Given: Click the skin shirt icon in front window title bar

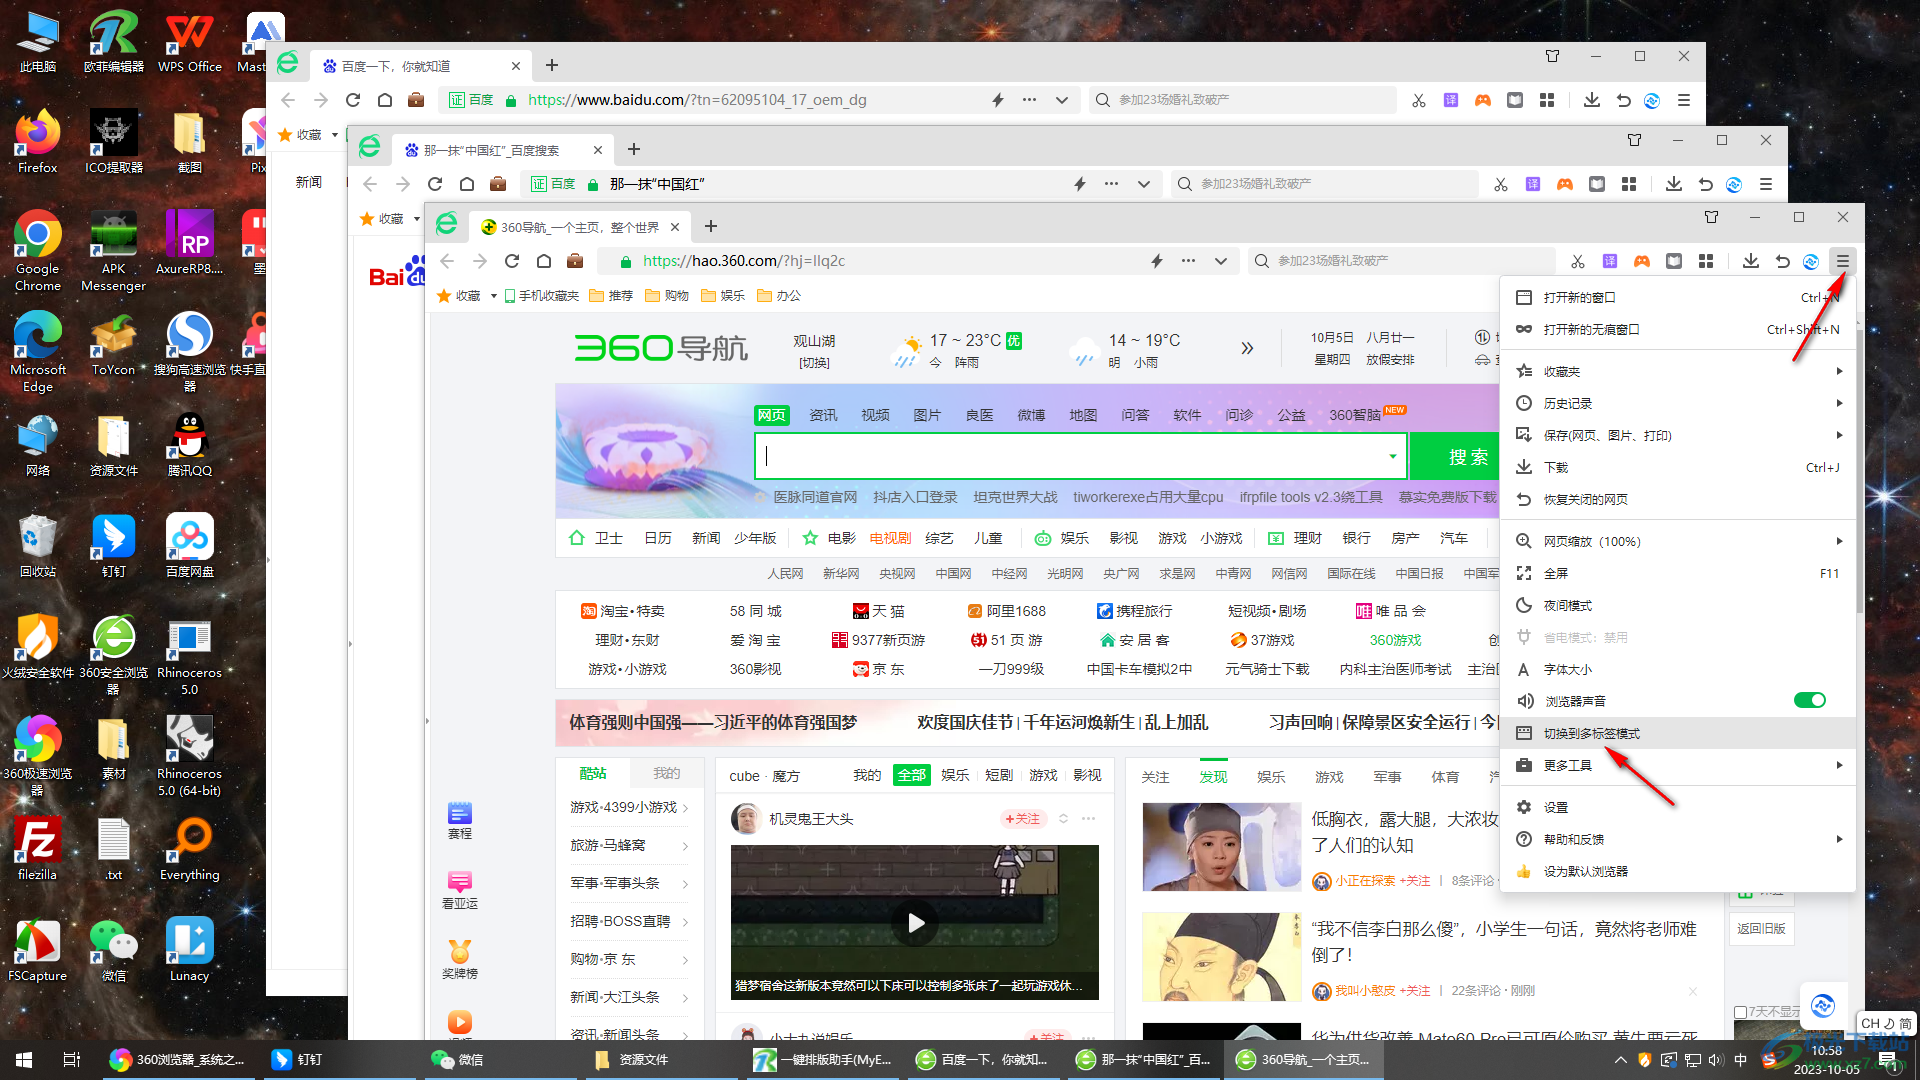Looking at the screenshot, I should [x=1711, y=217].
